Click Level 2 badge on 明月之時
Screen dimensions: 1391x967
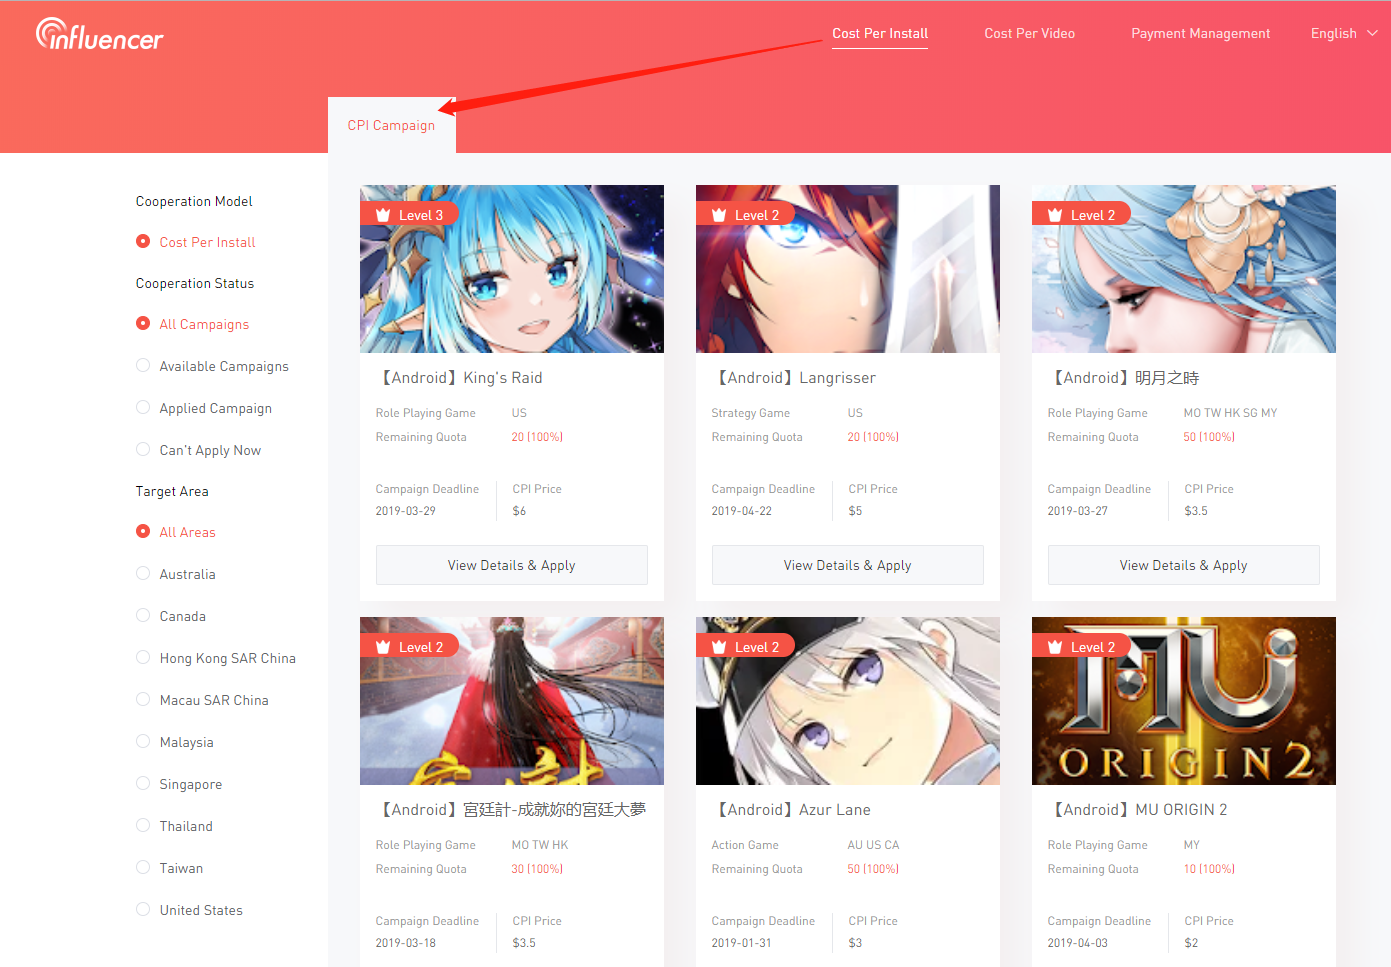pyautogui.click(x=1081, y=214)
